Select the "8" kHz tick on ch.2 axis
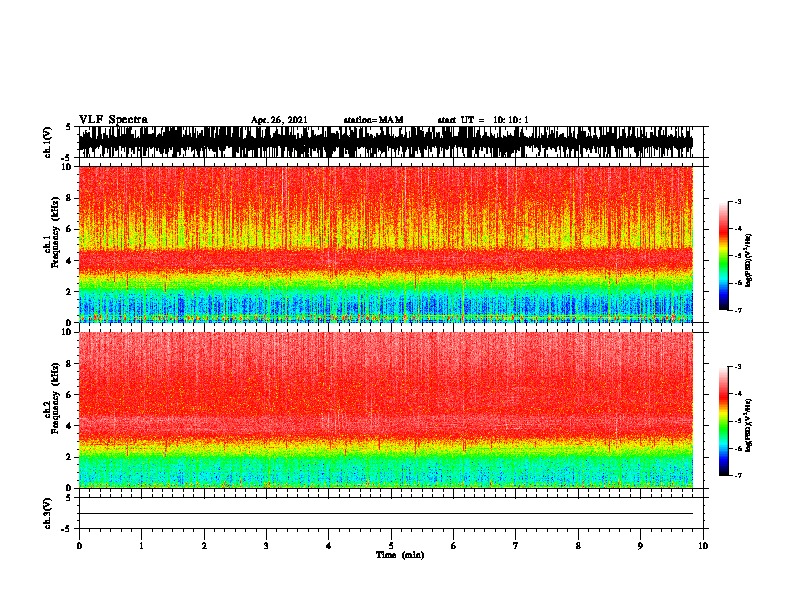 pyautogui.click(x=70, y=363)
